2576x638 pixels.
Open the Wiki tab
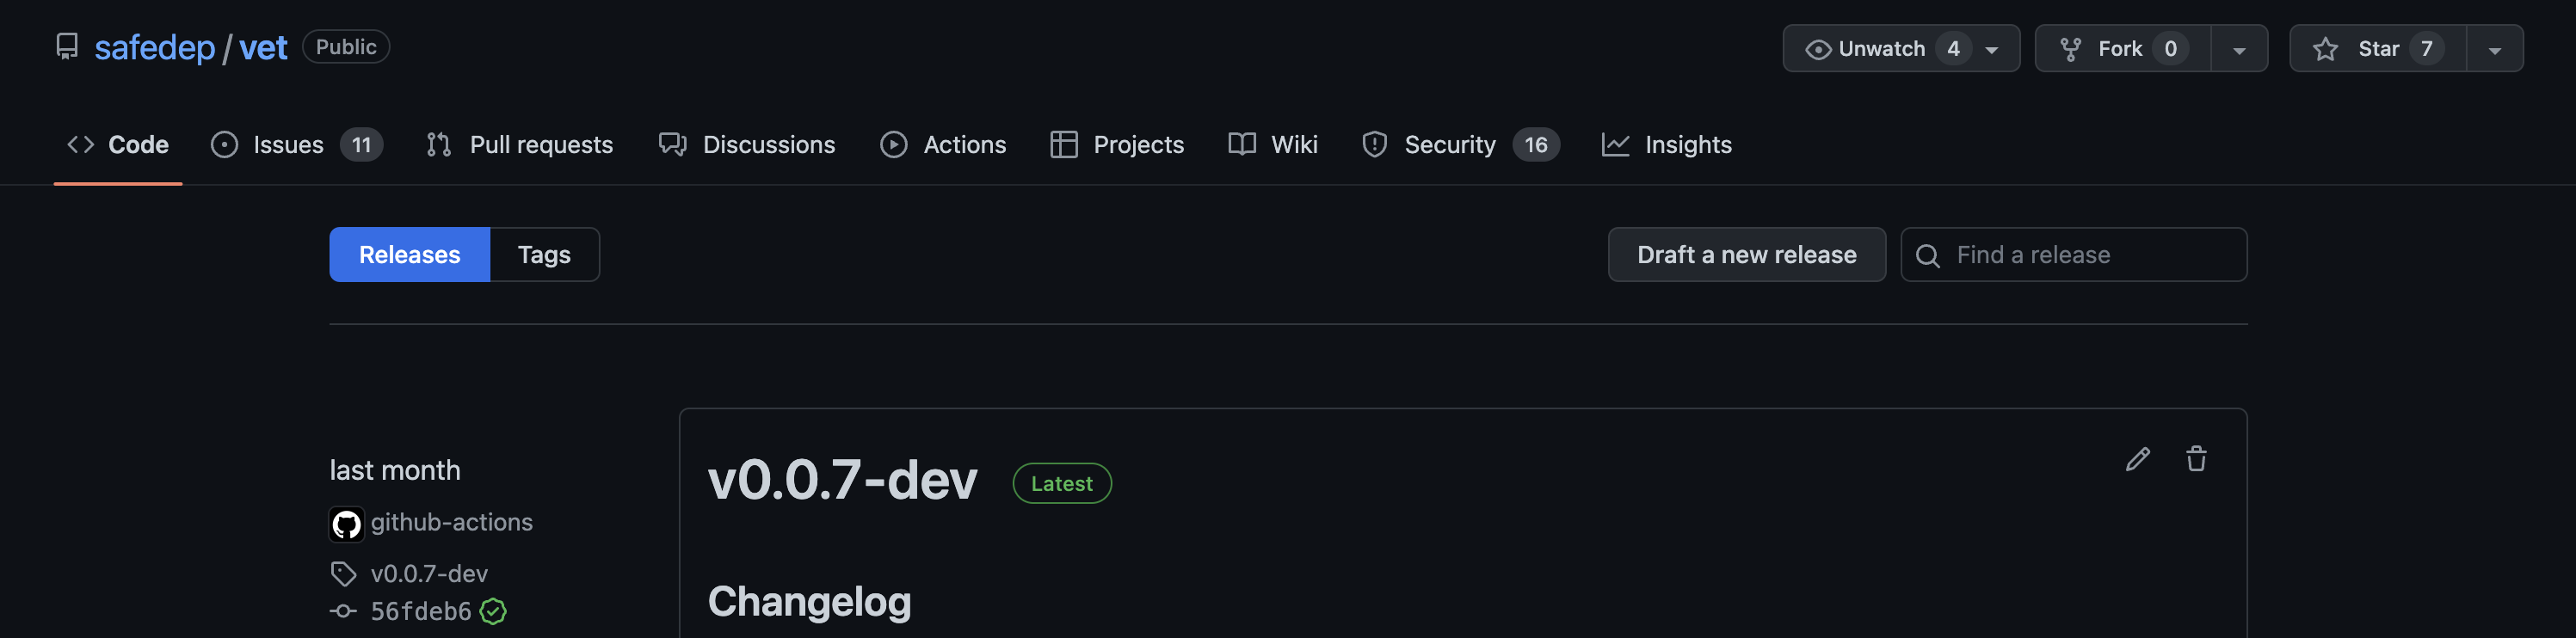tap(1273, 144)
